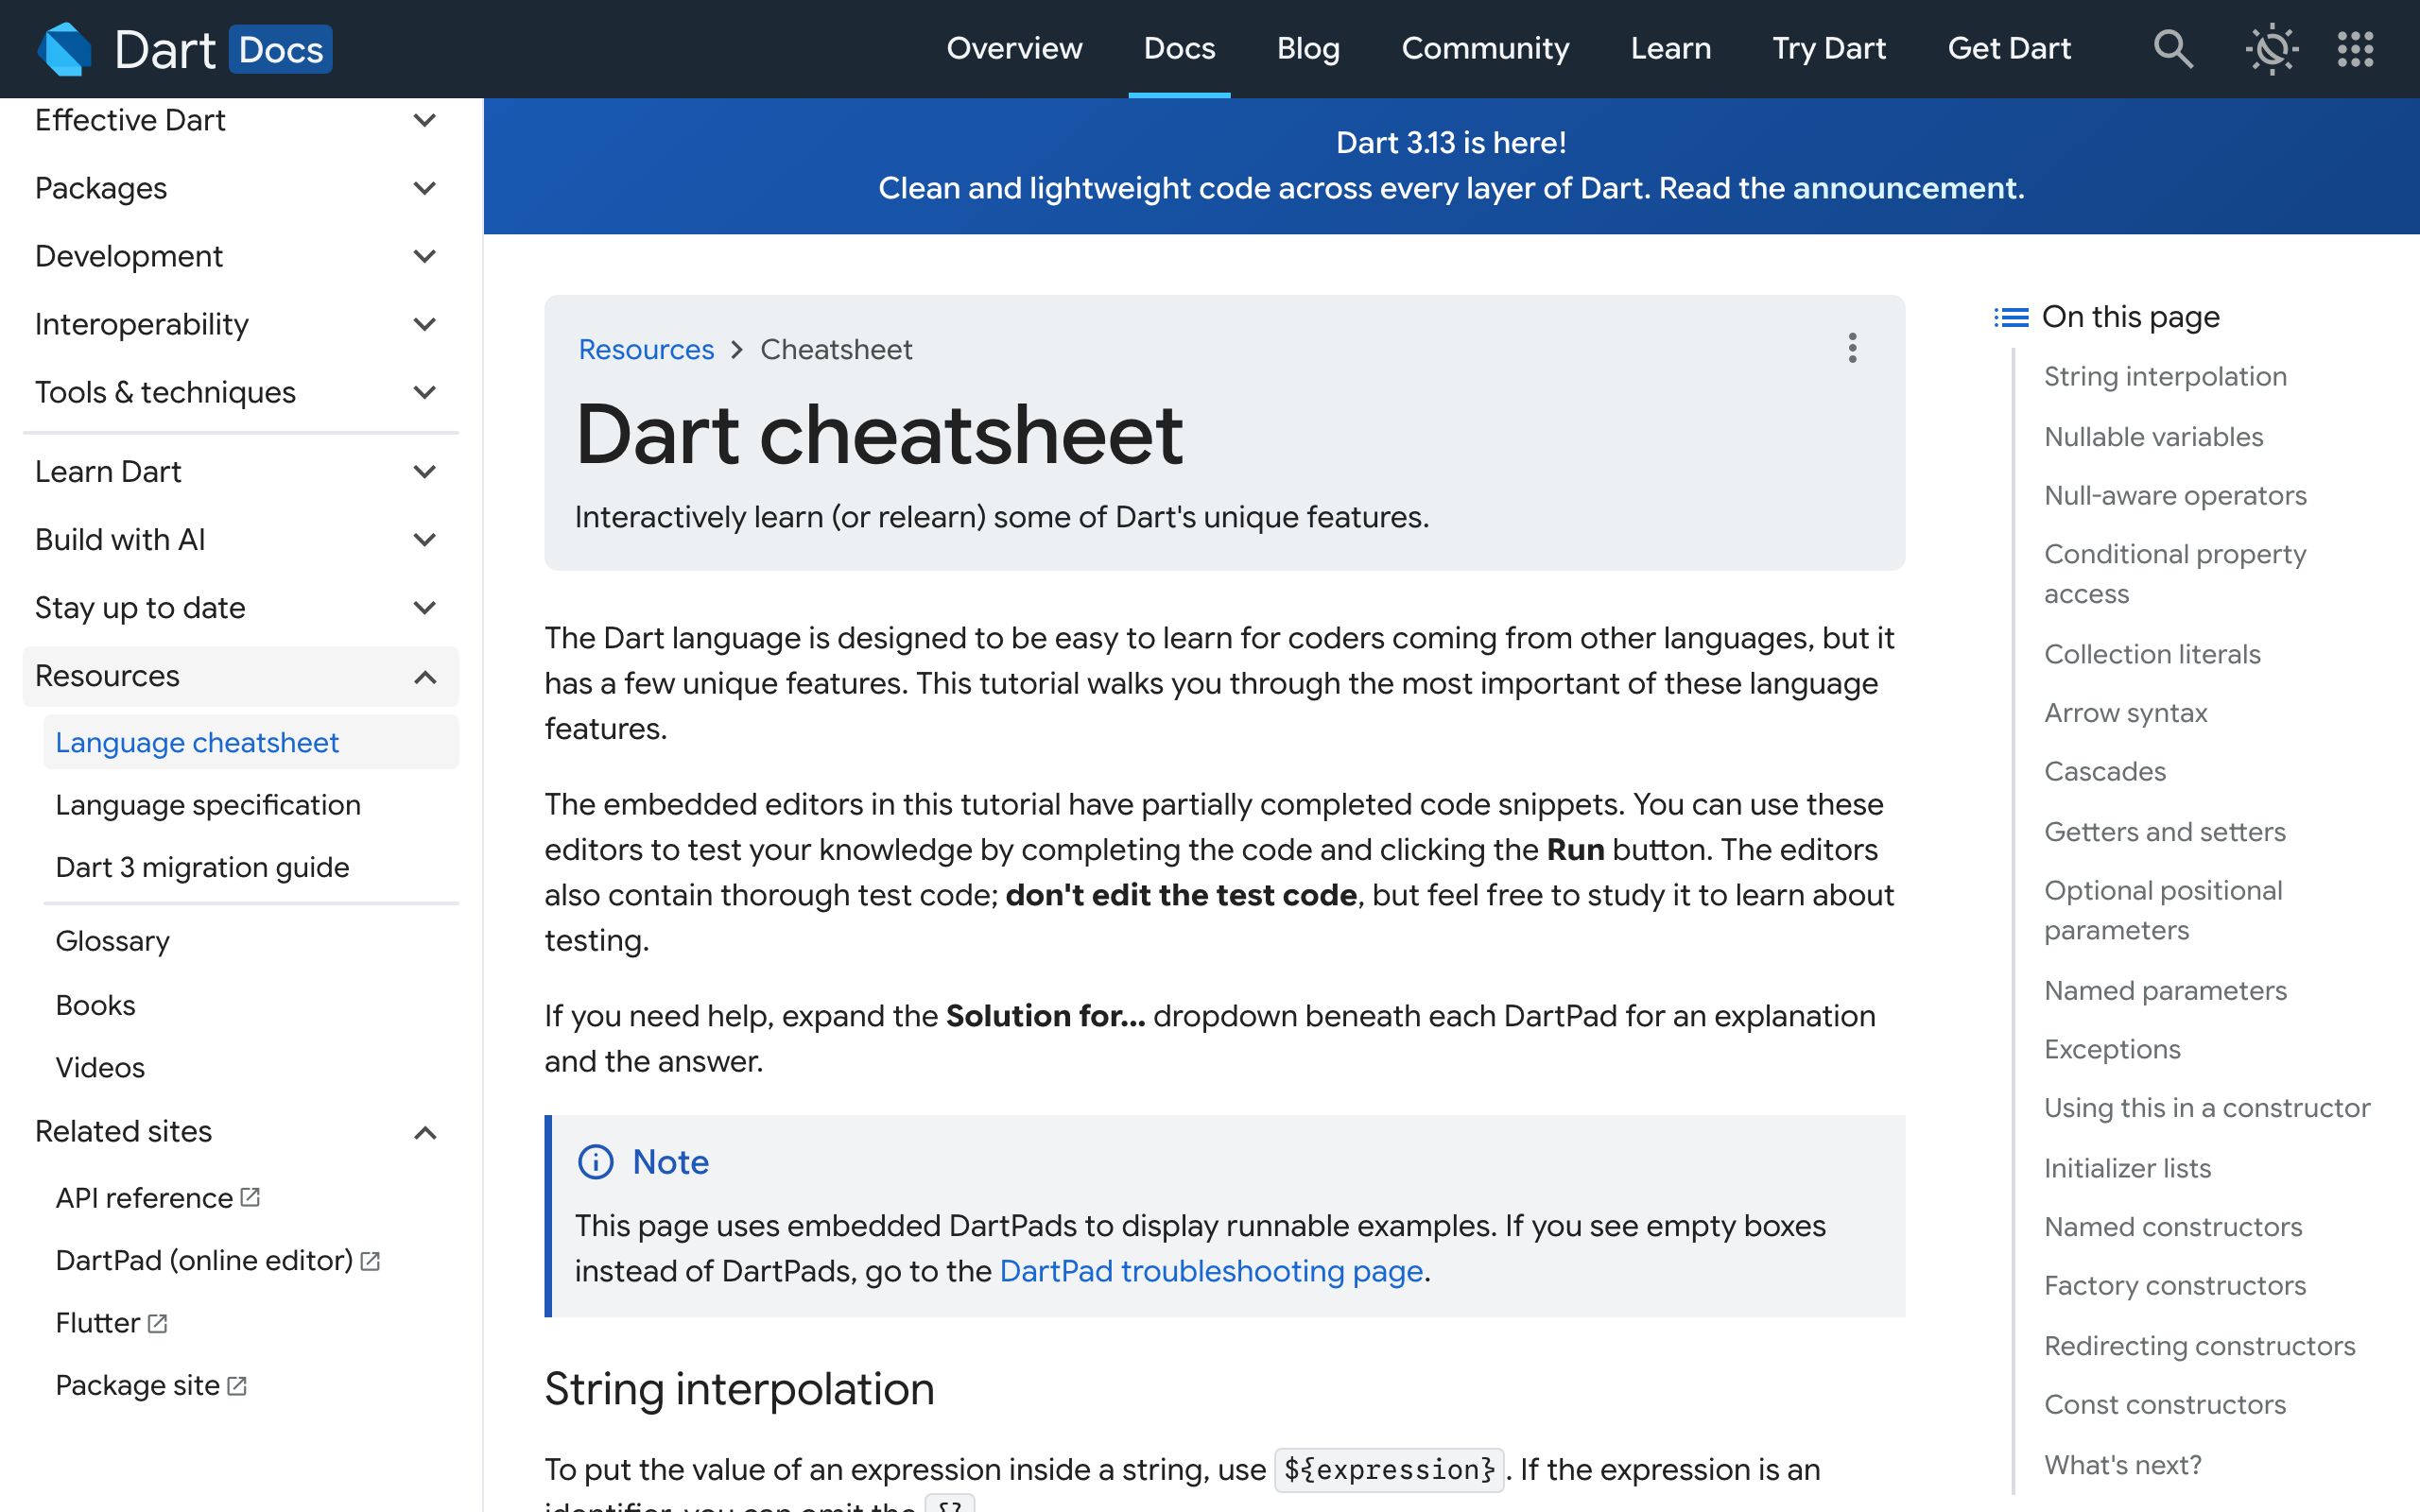Go to the Learn nav item
Viewport: 2420px width, 1512px height.
coord(1670,48)
